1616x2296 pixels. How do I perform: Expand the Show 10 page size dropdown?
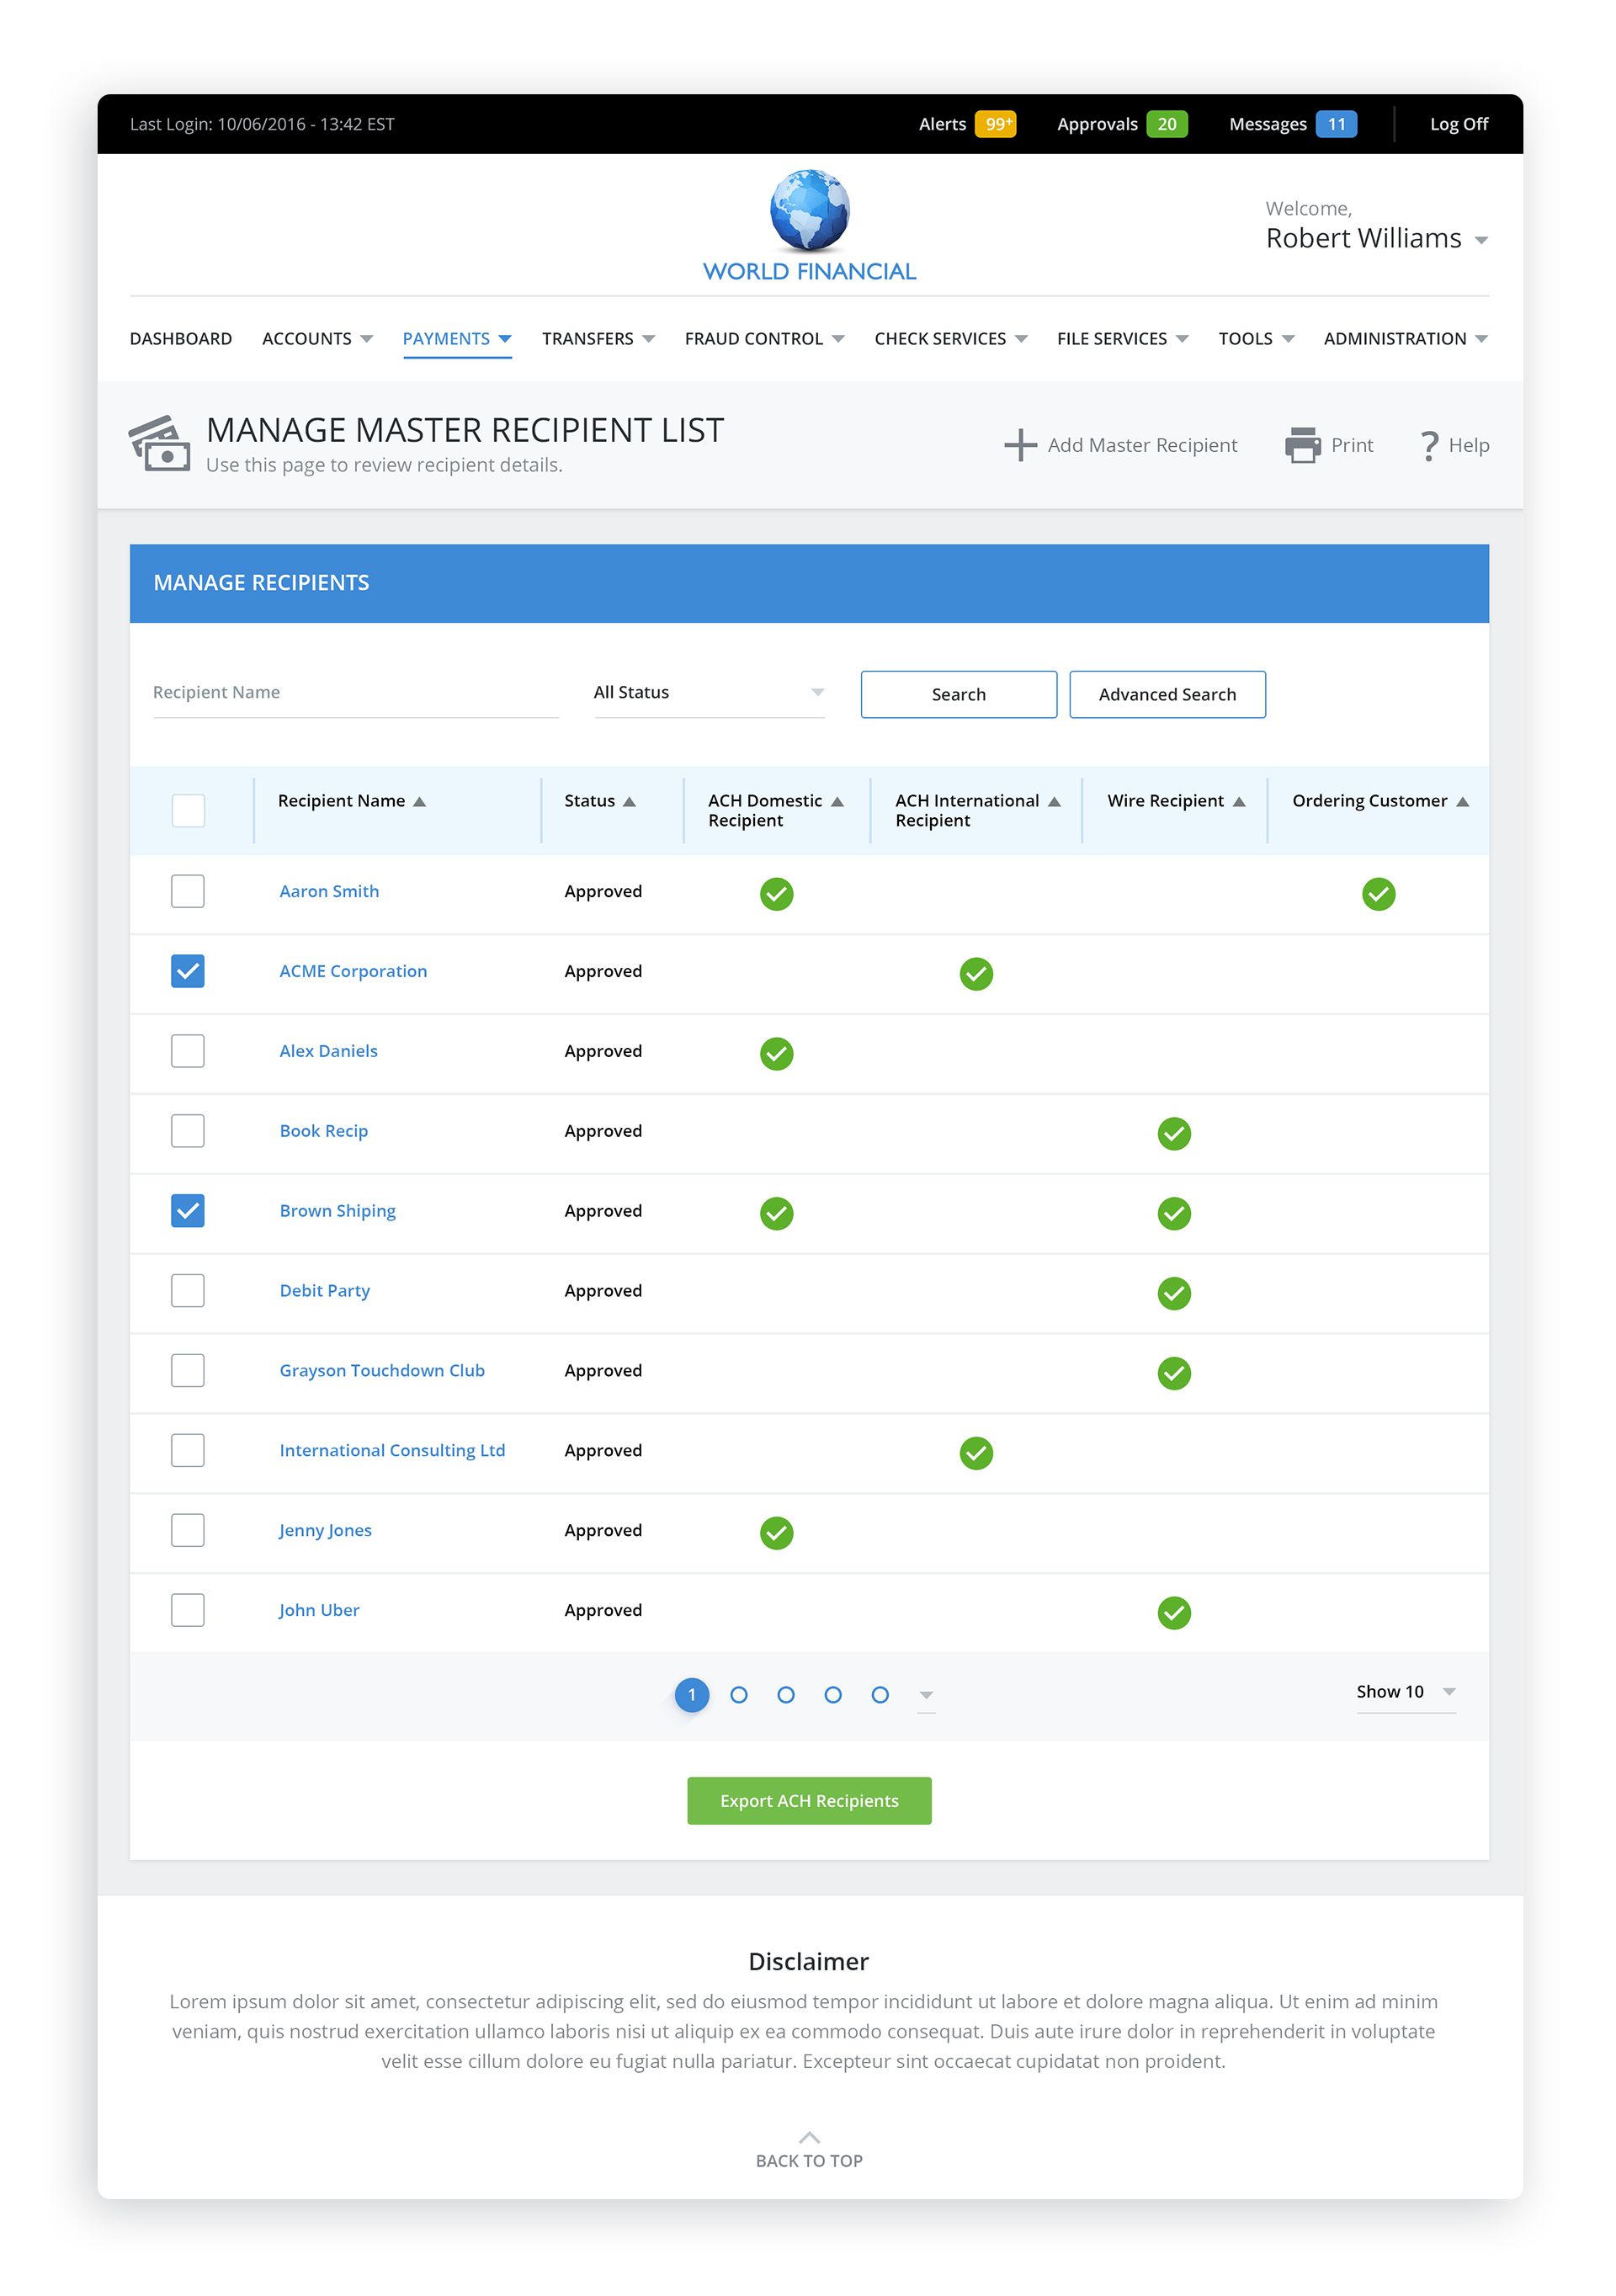pyautogui.click(x=1405, y=1692)
